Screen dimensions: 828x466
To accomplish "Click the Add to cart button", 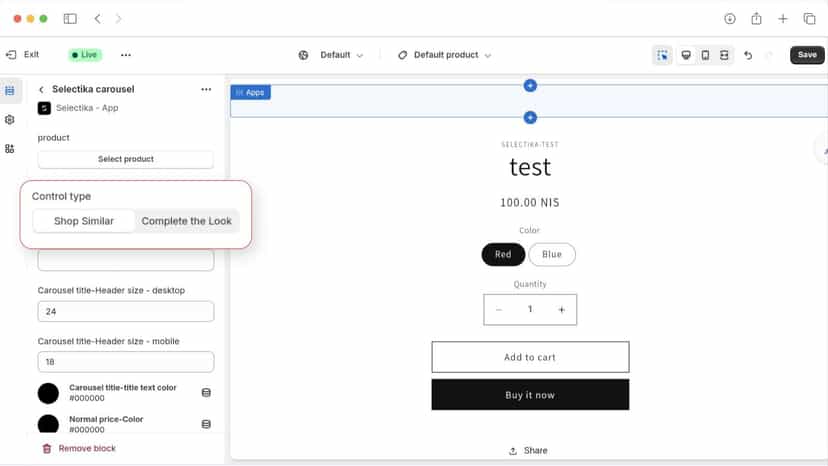I will [x=530, y=357].
